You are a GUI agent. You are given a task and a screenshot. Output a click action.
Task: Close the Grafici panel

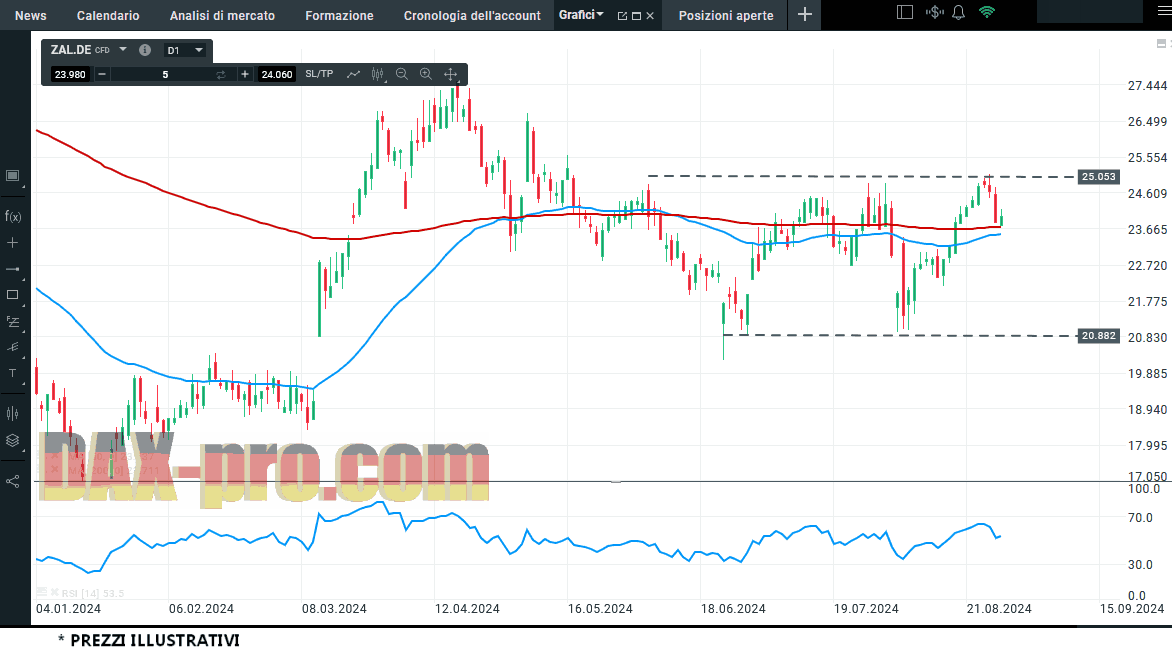click(650, 16)
